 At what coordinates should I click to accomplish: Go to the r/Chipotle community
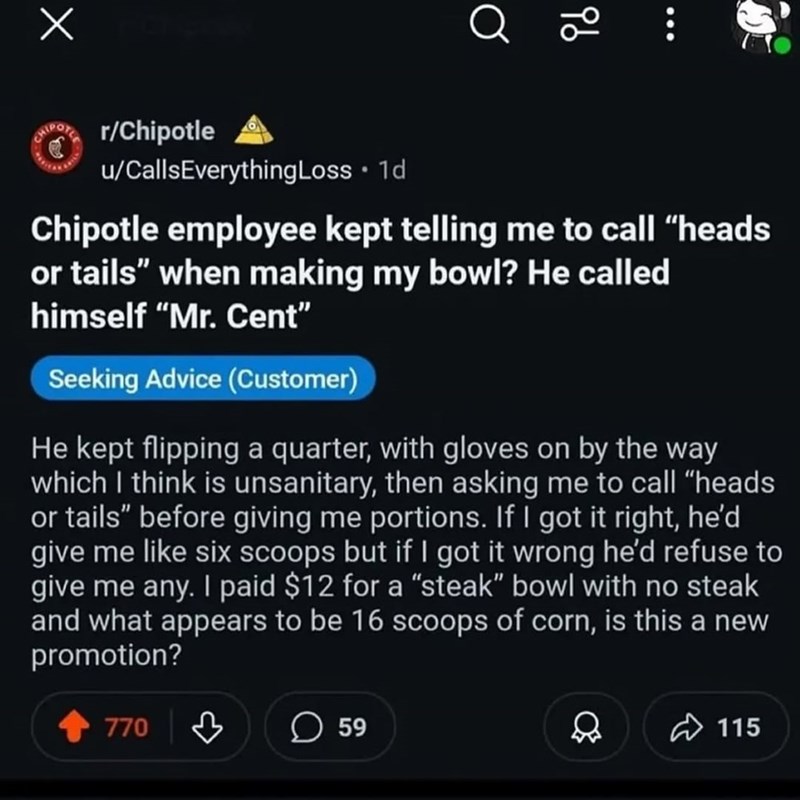tap(157, 131)
